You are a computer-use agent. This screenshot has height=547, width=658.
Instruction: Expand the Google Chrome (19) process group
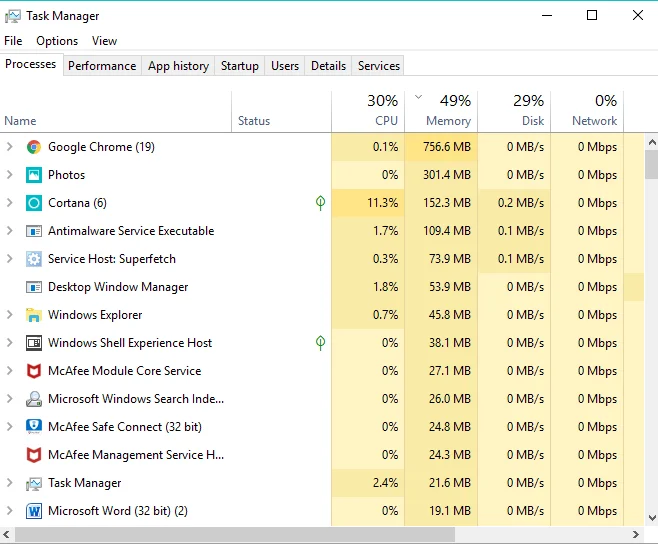pyautogui.click(x=10, y=147)
